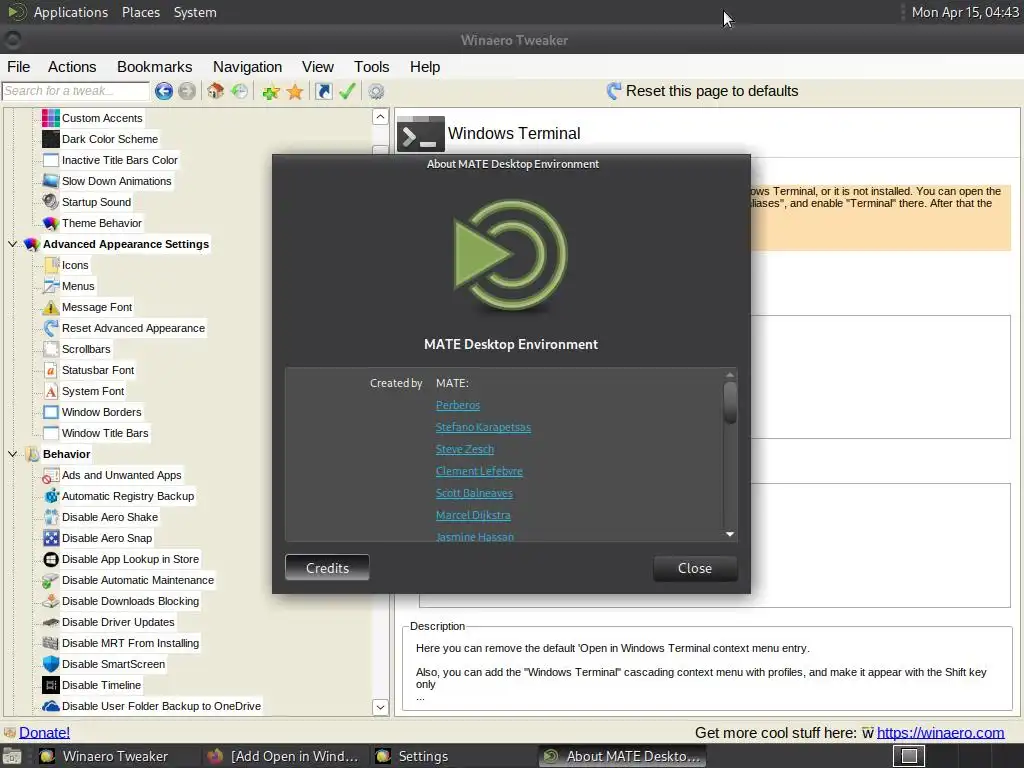Open the Clement Lefebvre link
Screen dimensions: 1024x768
pos(479,471)
